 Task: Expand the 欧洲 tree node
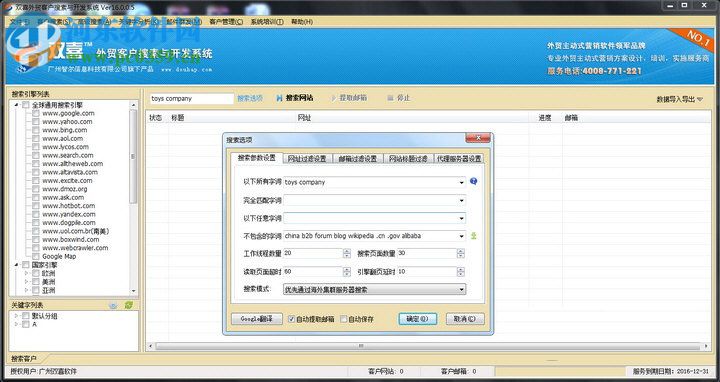26,274
